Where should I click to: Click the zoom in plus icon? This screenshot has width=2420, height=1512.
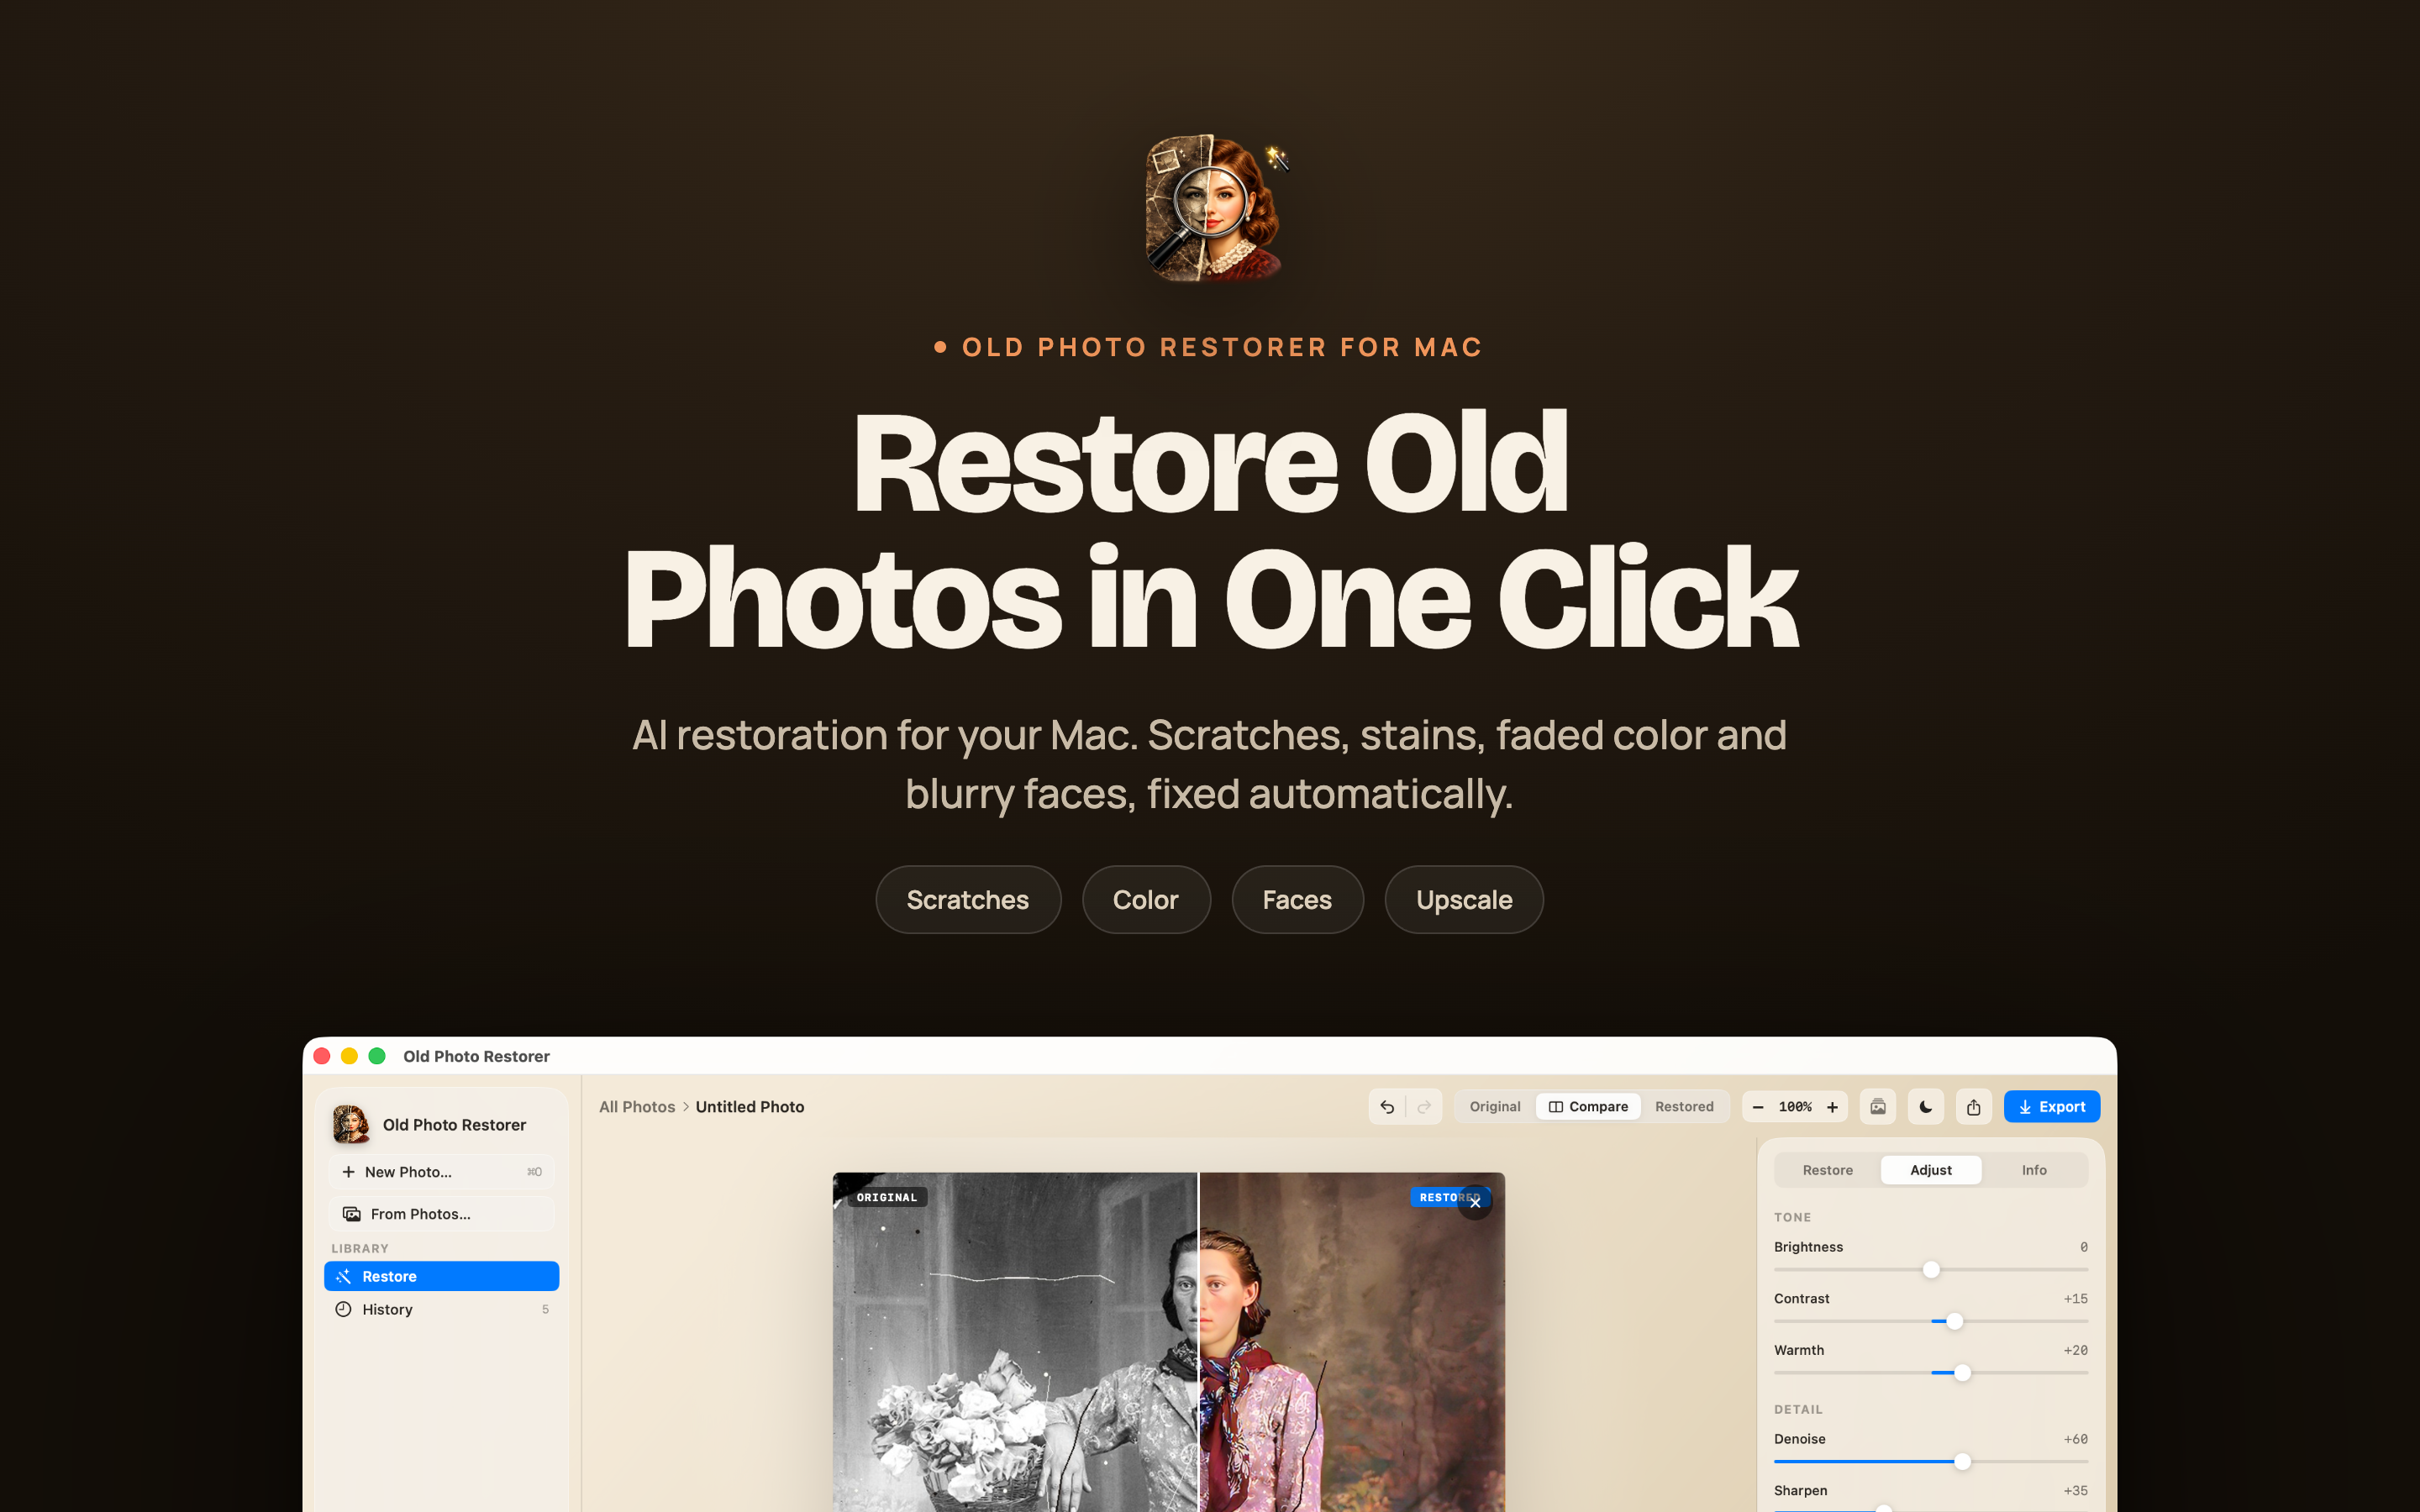[x=1832, y=1106]
